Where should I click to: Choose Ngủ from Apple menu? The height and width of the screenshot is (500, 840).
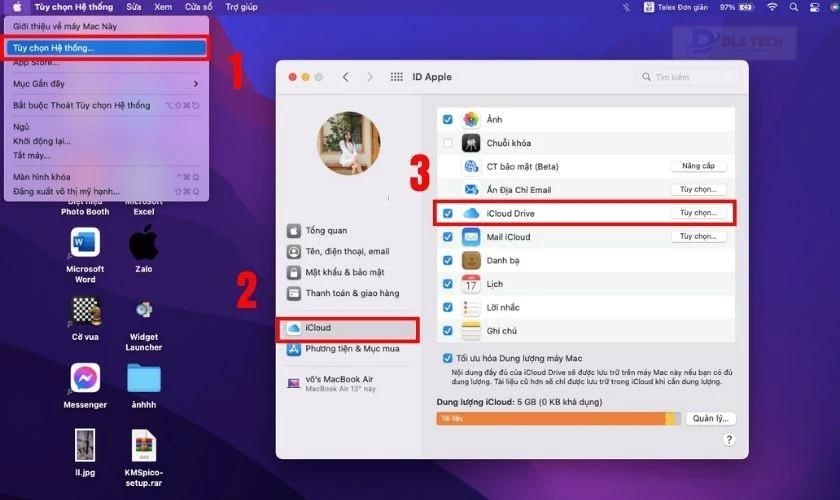point(106,127)
